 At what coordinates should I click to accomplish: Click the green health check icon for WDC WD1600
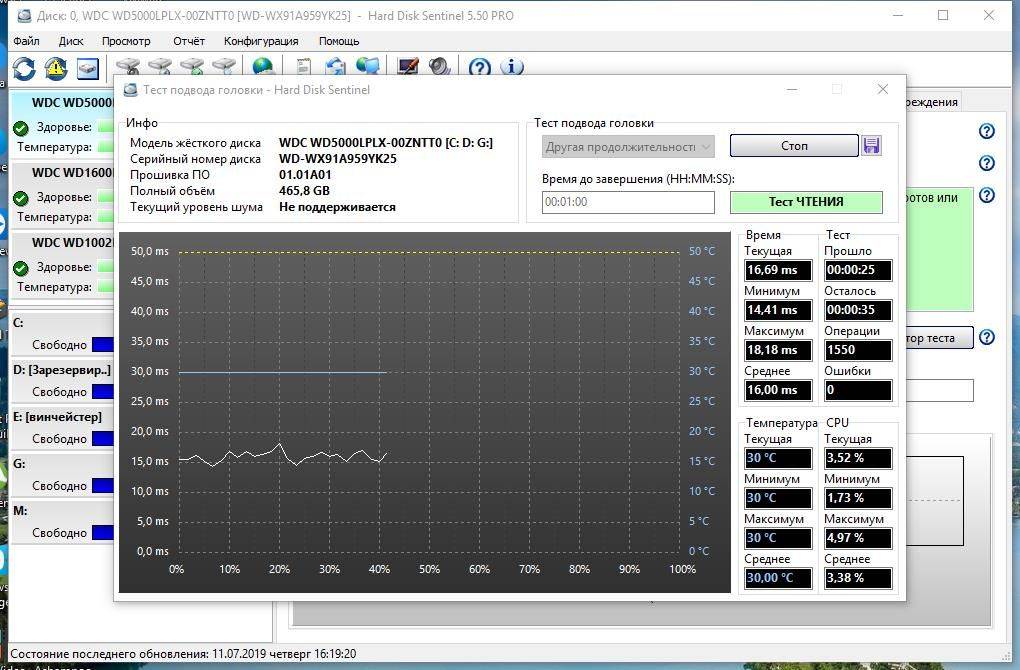coord(21,198)
